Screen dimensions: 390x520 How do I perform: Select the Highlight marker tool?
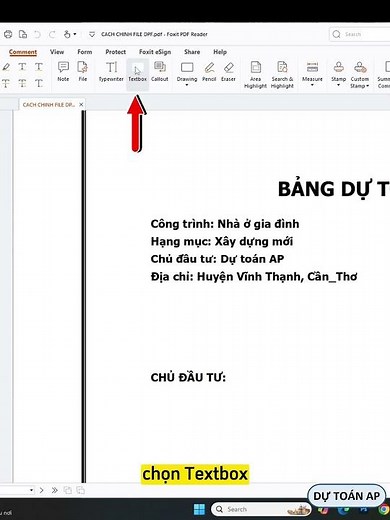point(6,67)
